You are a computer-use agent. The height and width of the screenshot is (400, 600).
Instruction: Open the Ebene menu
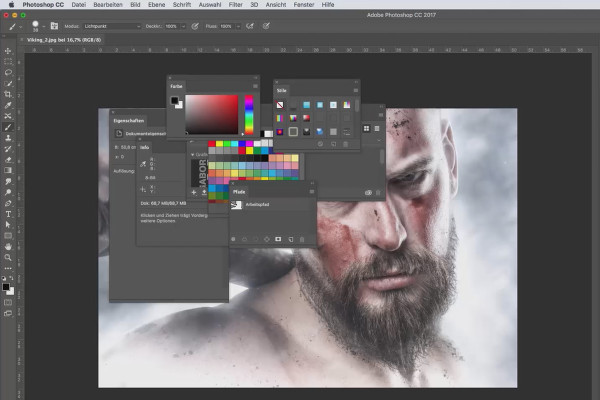[157, 5]
